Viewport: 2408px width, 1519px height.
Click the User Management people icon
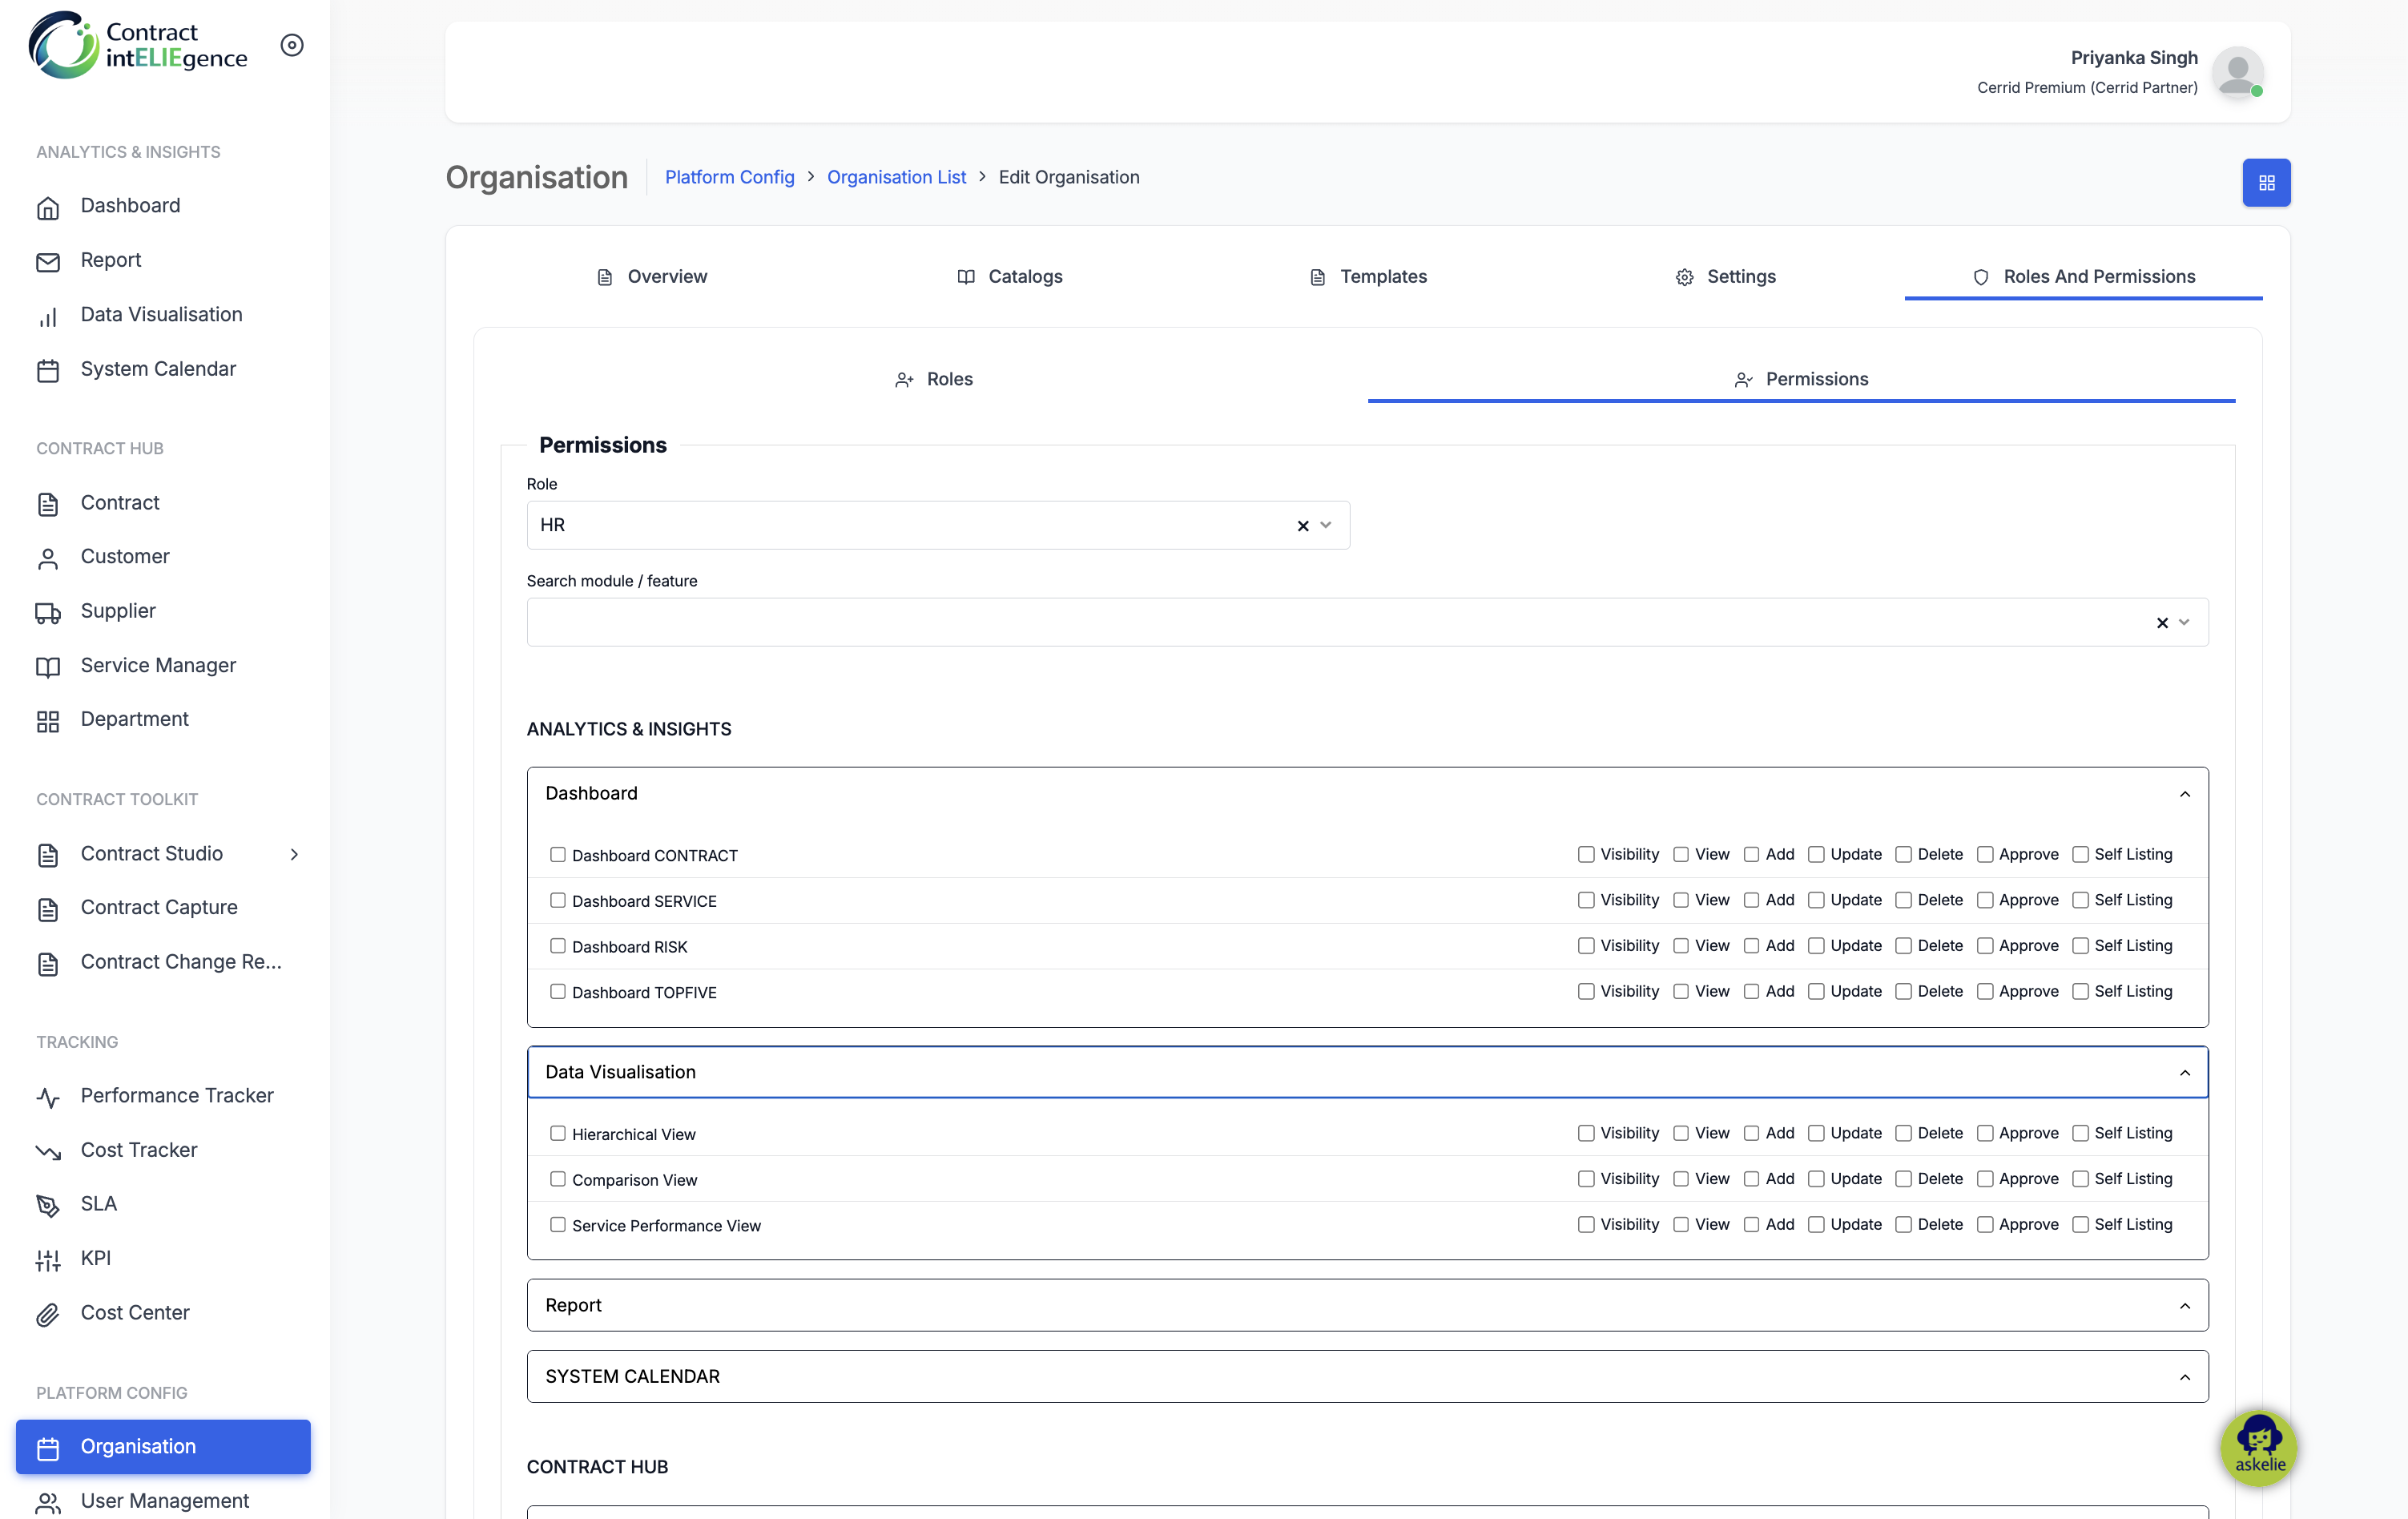[48, 1502]
